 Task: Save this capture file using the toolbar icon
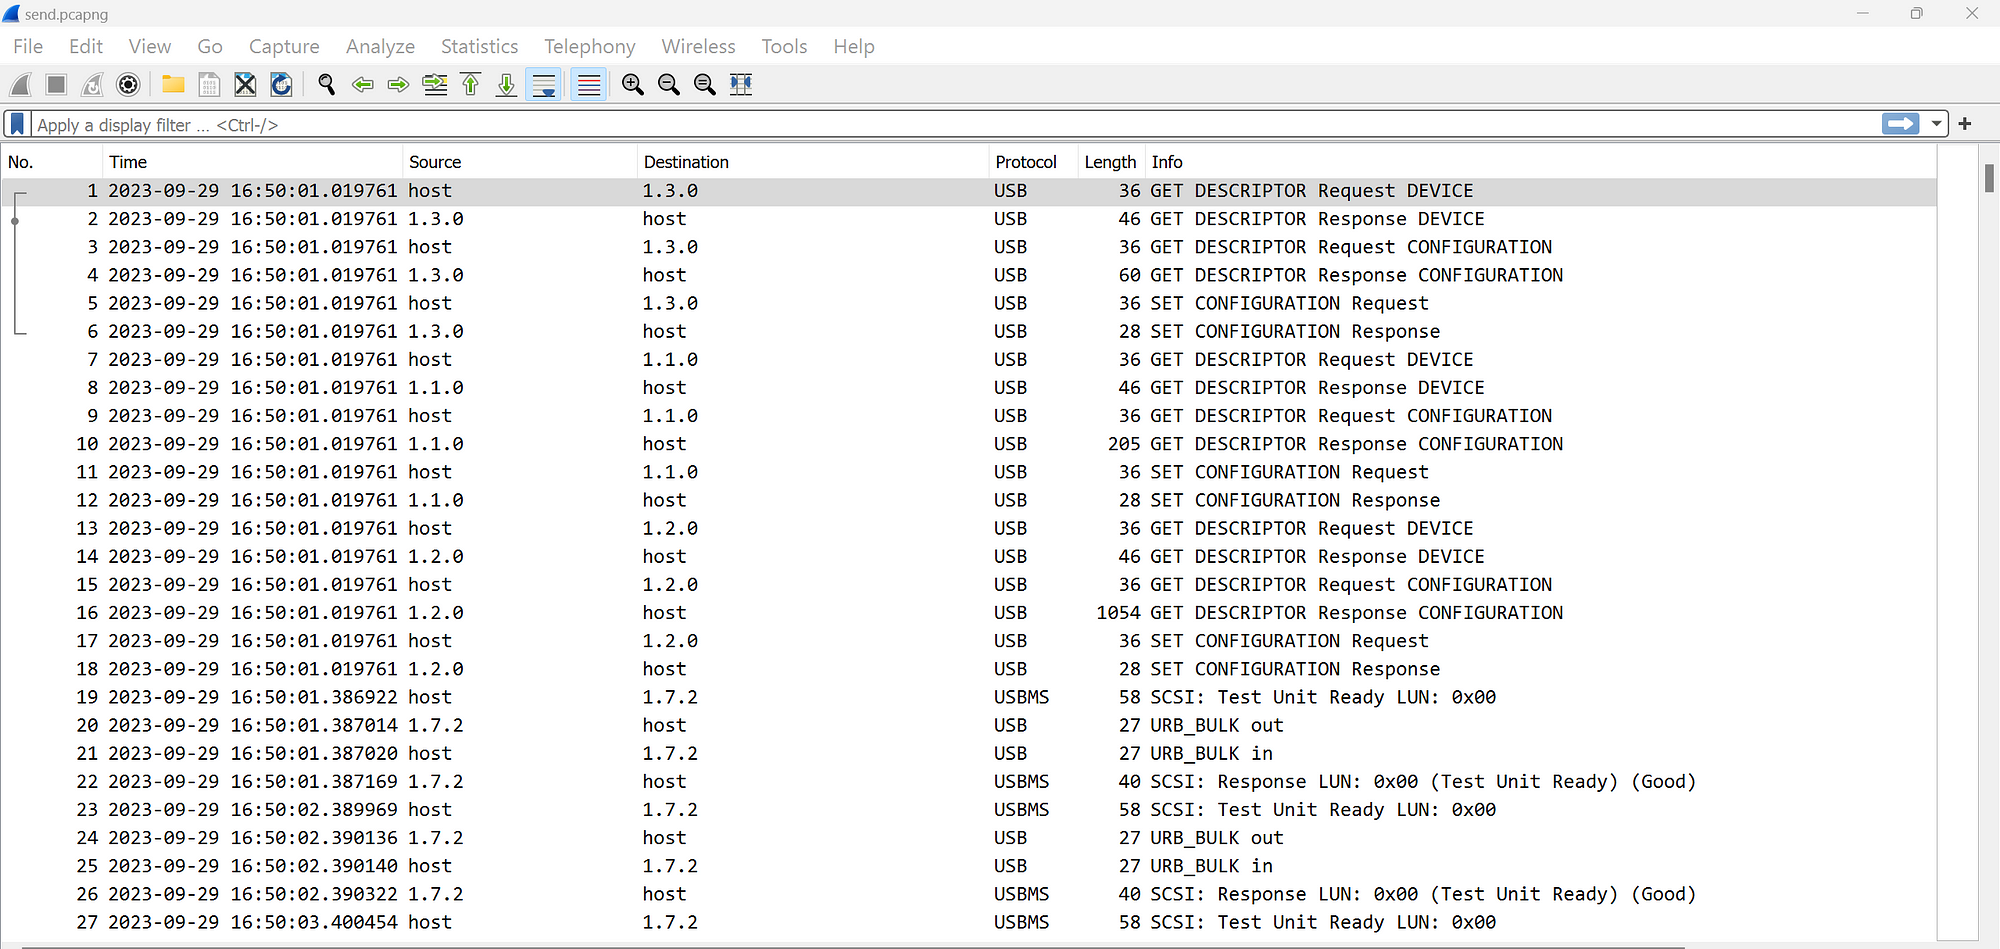pos(209,85)
